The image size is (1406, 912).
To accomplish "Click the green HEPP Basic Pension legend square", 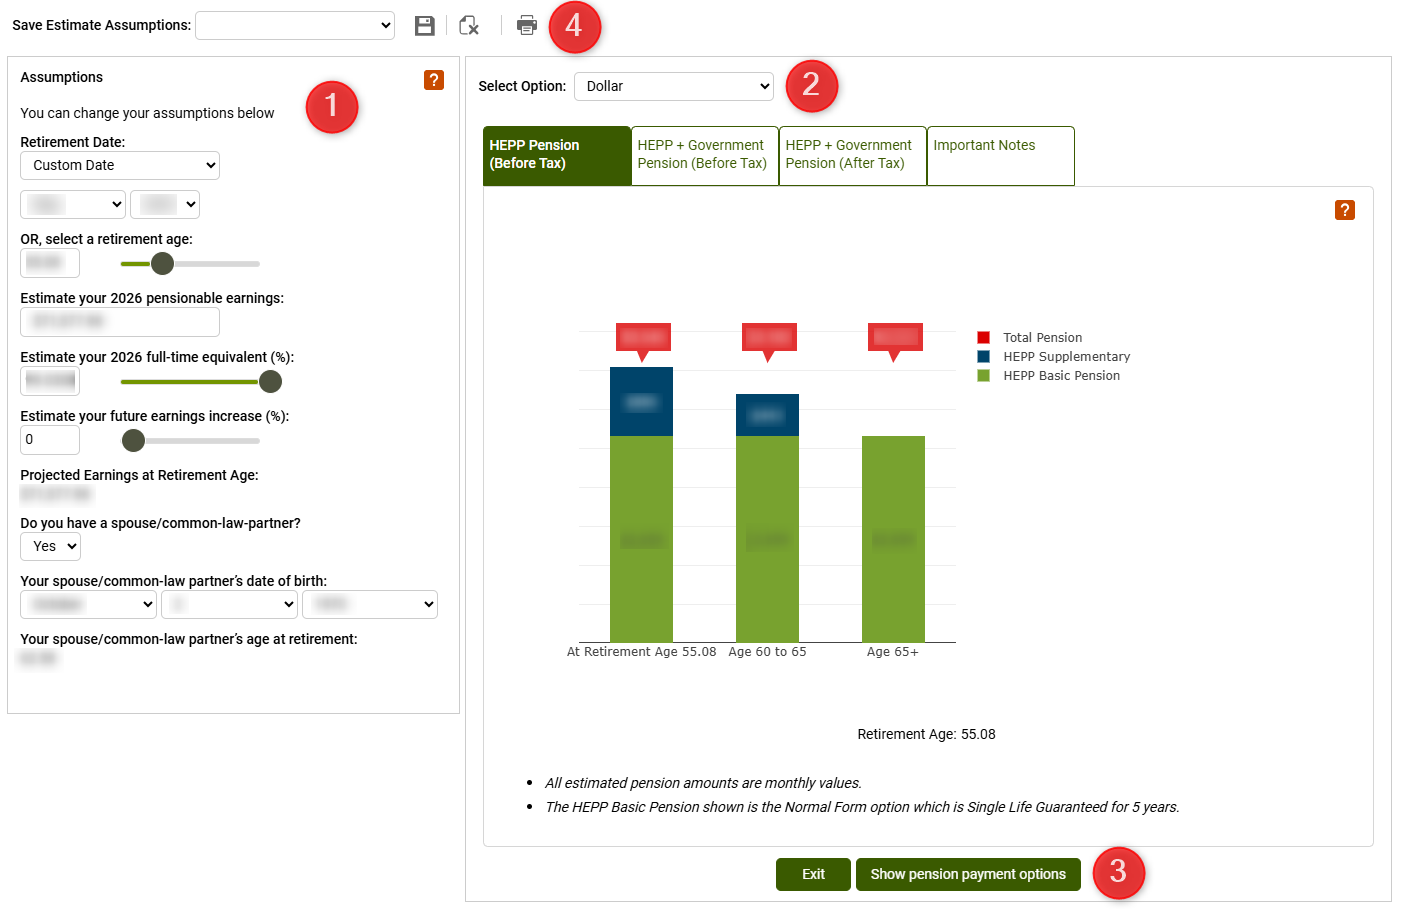I will [x=984, y=376].
